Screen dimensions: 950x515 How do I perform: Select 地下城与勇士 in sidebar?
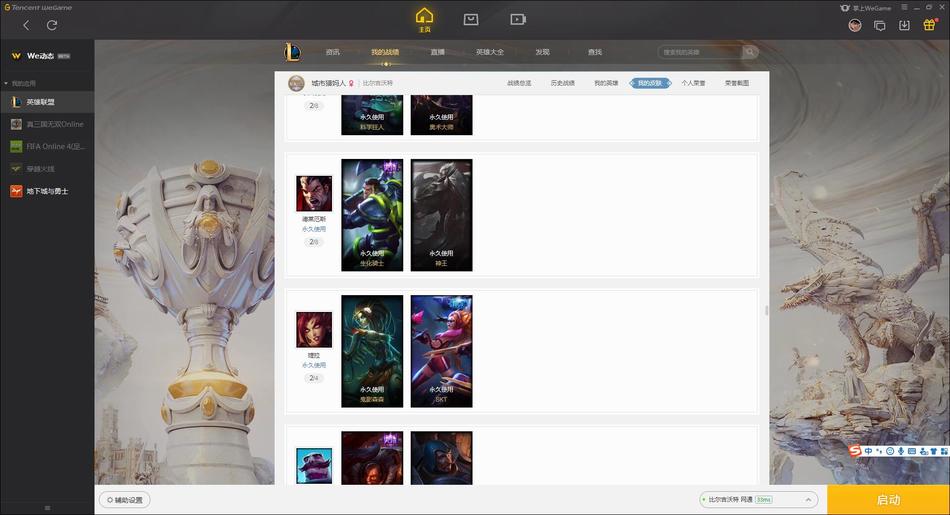(47, 191)
